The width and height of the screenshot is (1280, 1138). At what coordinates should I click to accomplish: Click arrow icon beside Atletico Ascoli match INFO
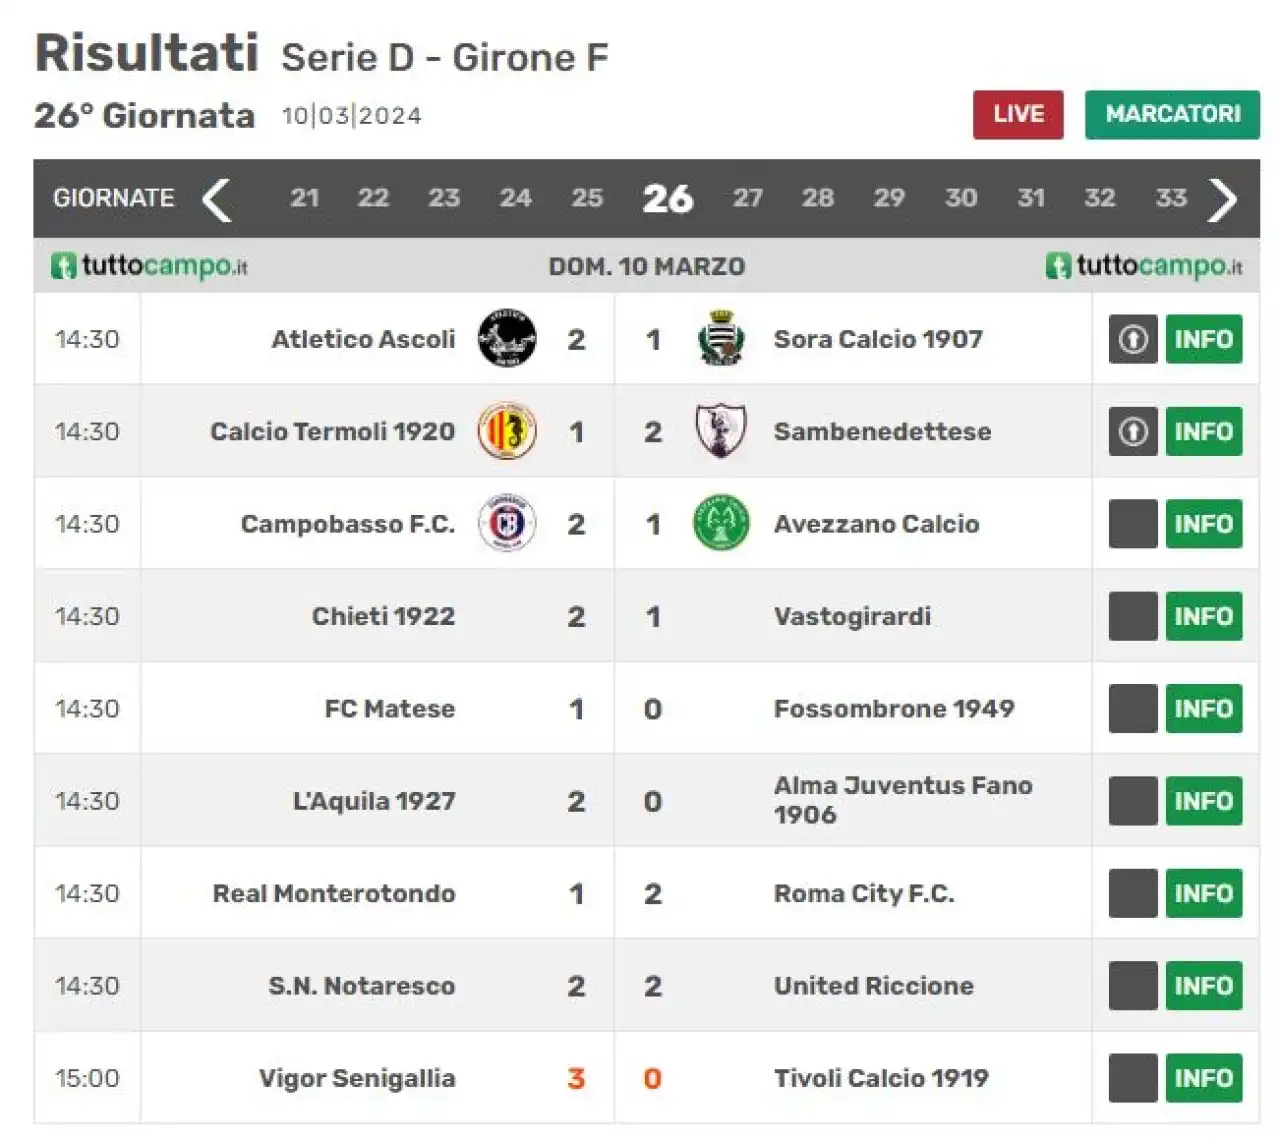pos(1133,339)
